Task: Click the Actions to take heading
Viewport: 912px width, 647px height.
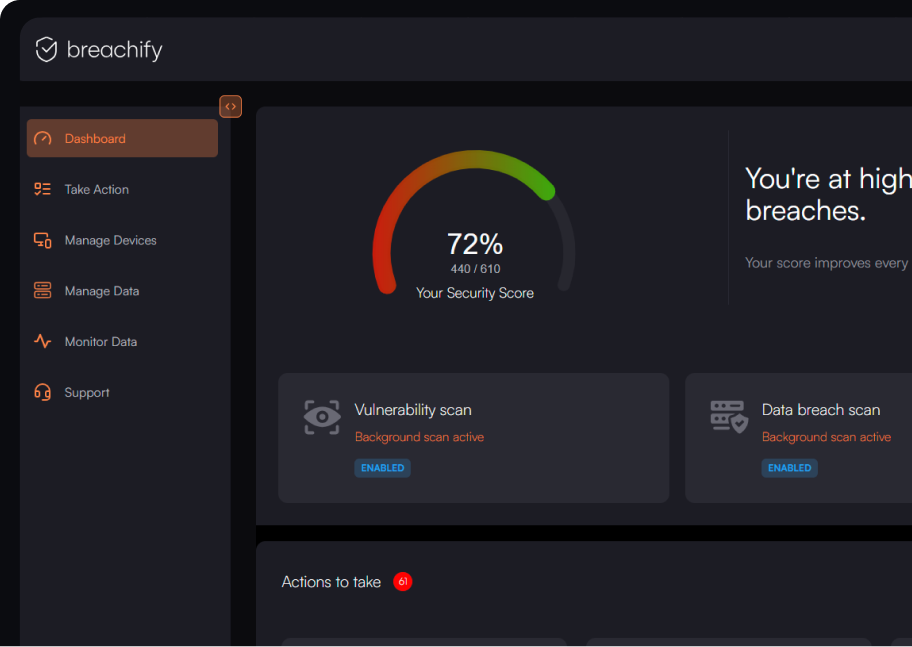Action: (x=331, y=582)
